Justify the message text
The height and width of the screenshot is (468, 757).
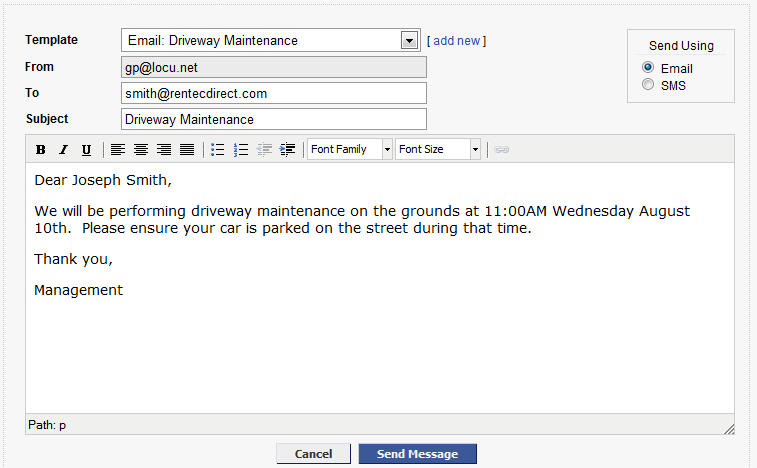[186, 150]
